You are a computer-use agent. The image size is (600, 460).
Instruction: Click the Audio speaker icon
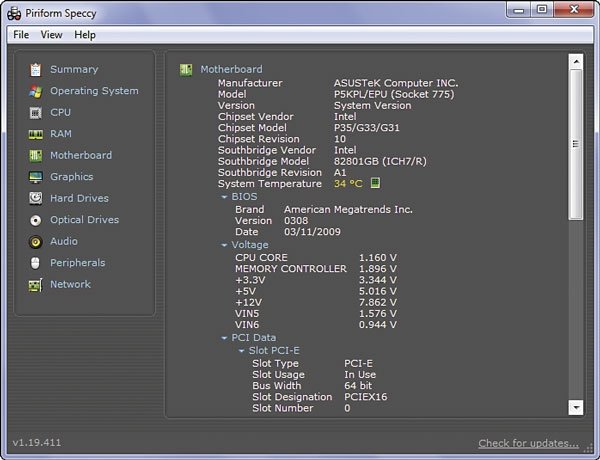[x=36, y=241]
